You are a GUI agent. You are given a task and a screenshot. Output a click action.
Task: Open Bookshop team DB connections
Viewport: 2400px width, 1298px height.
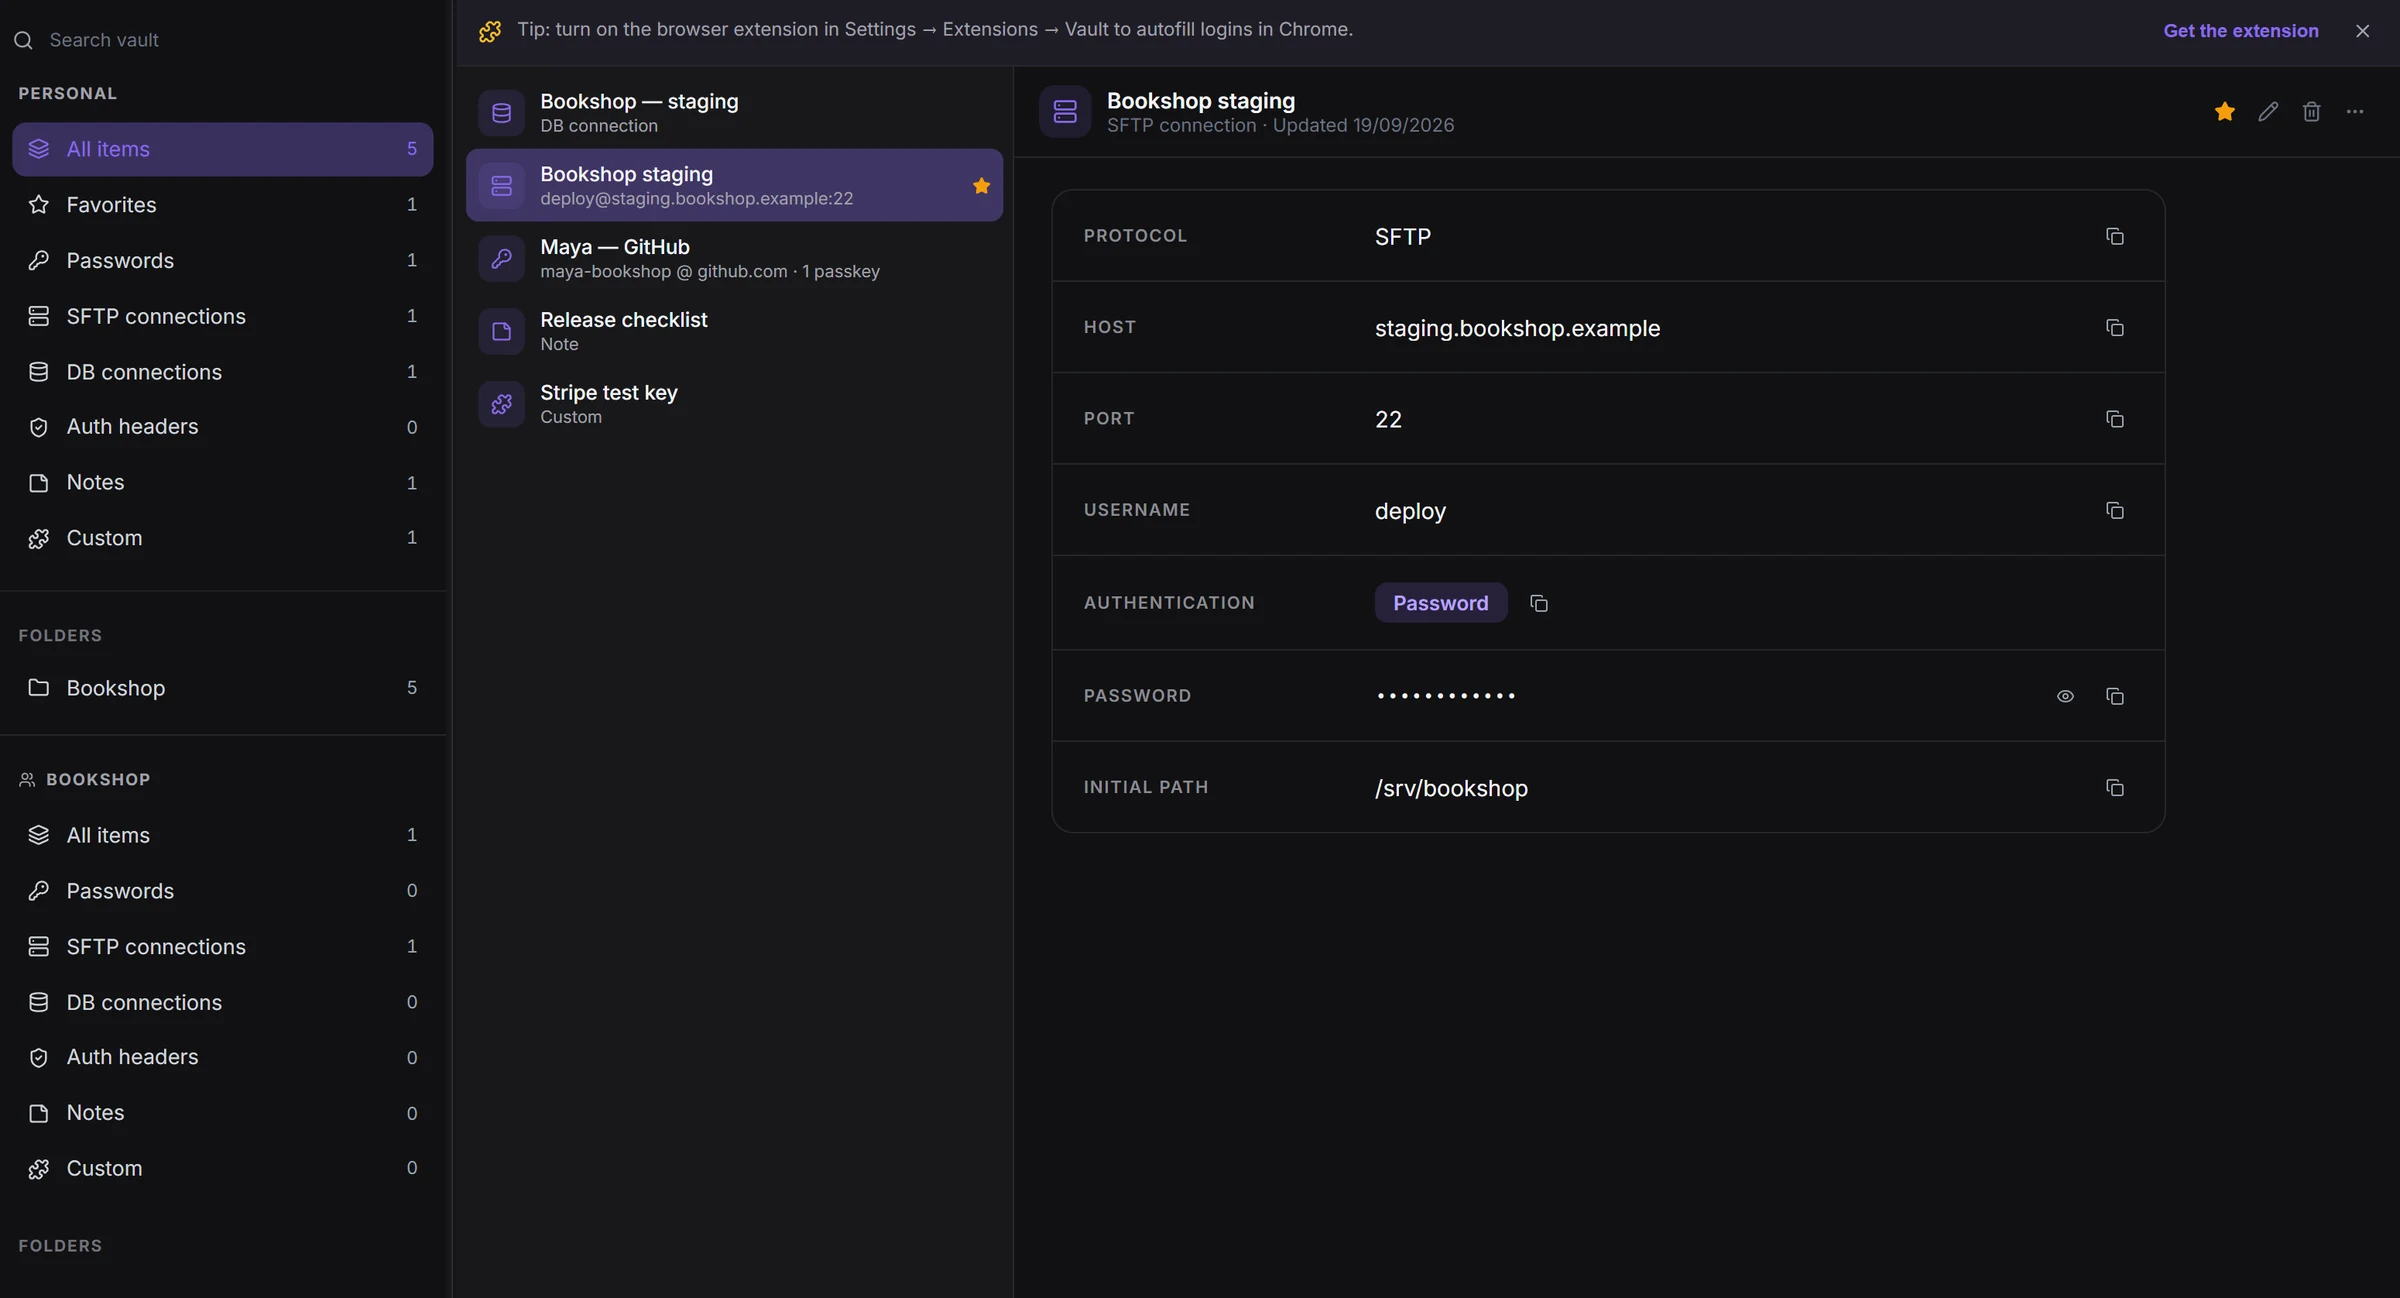[x=222, y=1002]
